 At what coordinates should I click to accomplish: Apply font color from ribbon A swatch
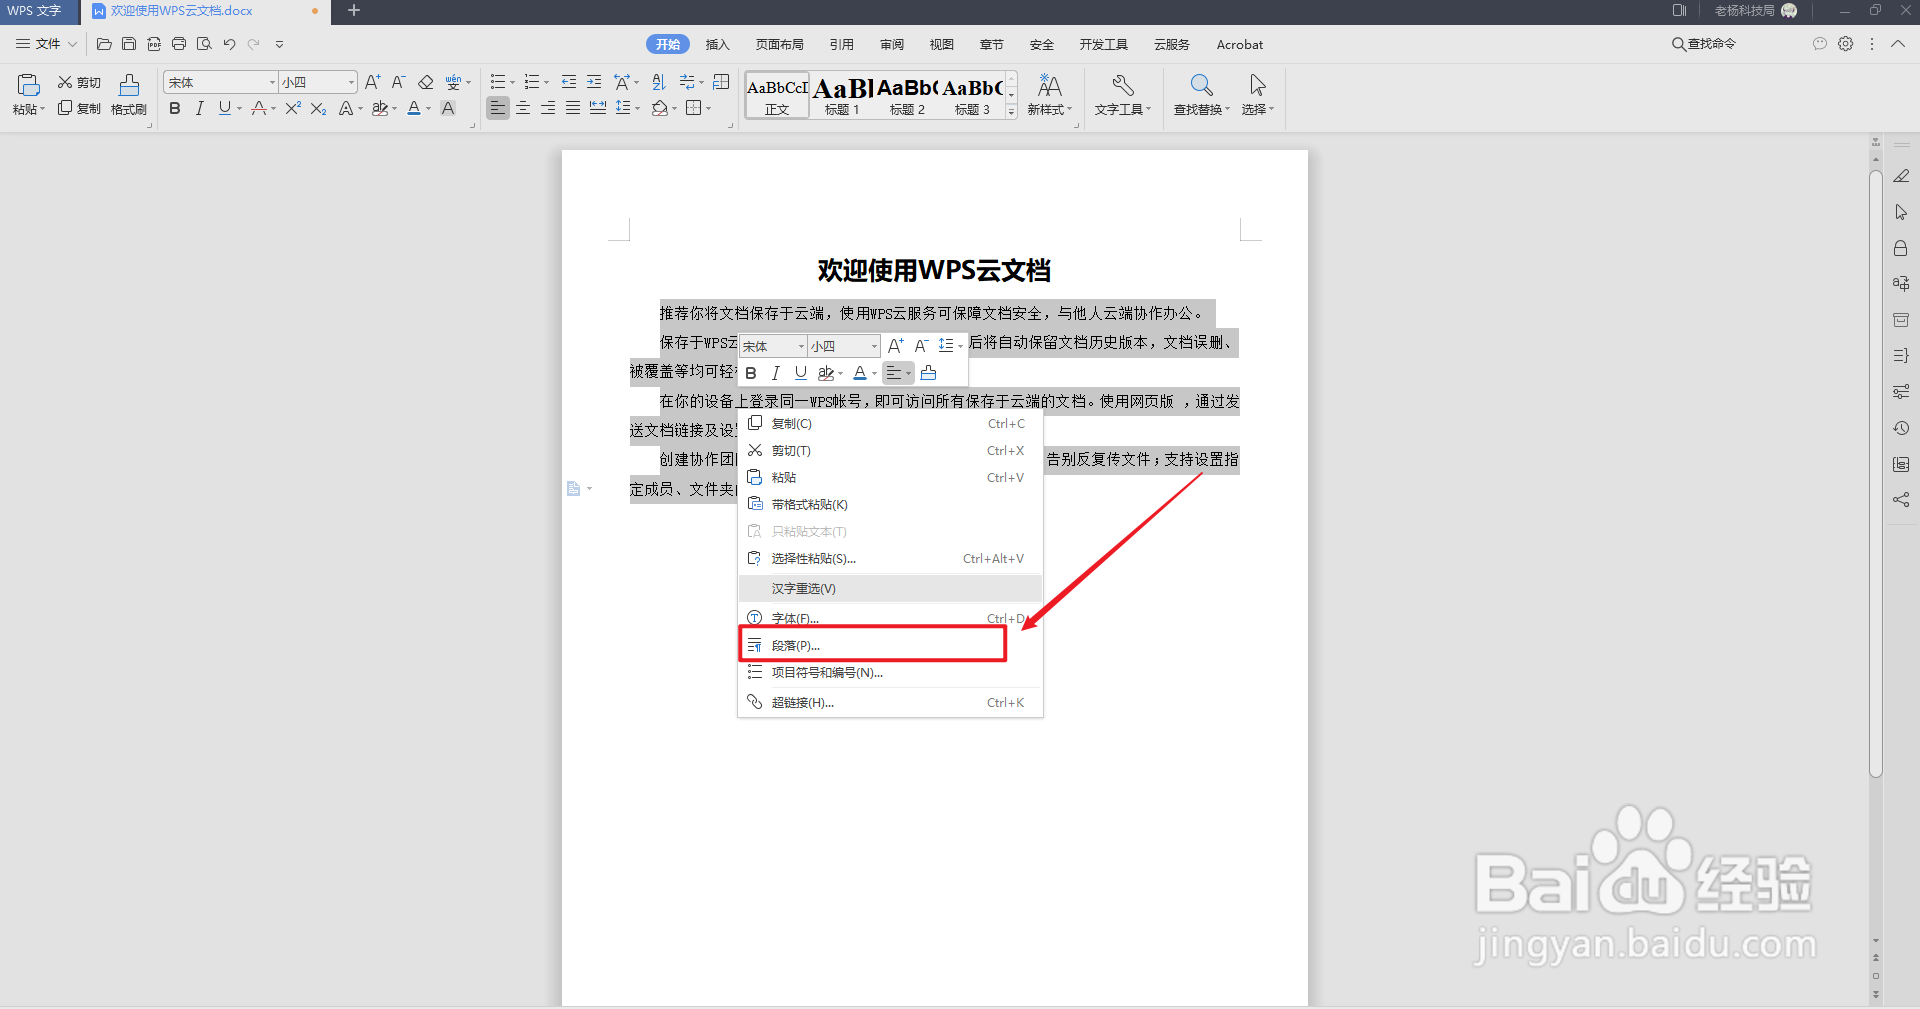pyautogui.click(x=414, y=108)
